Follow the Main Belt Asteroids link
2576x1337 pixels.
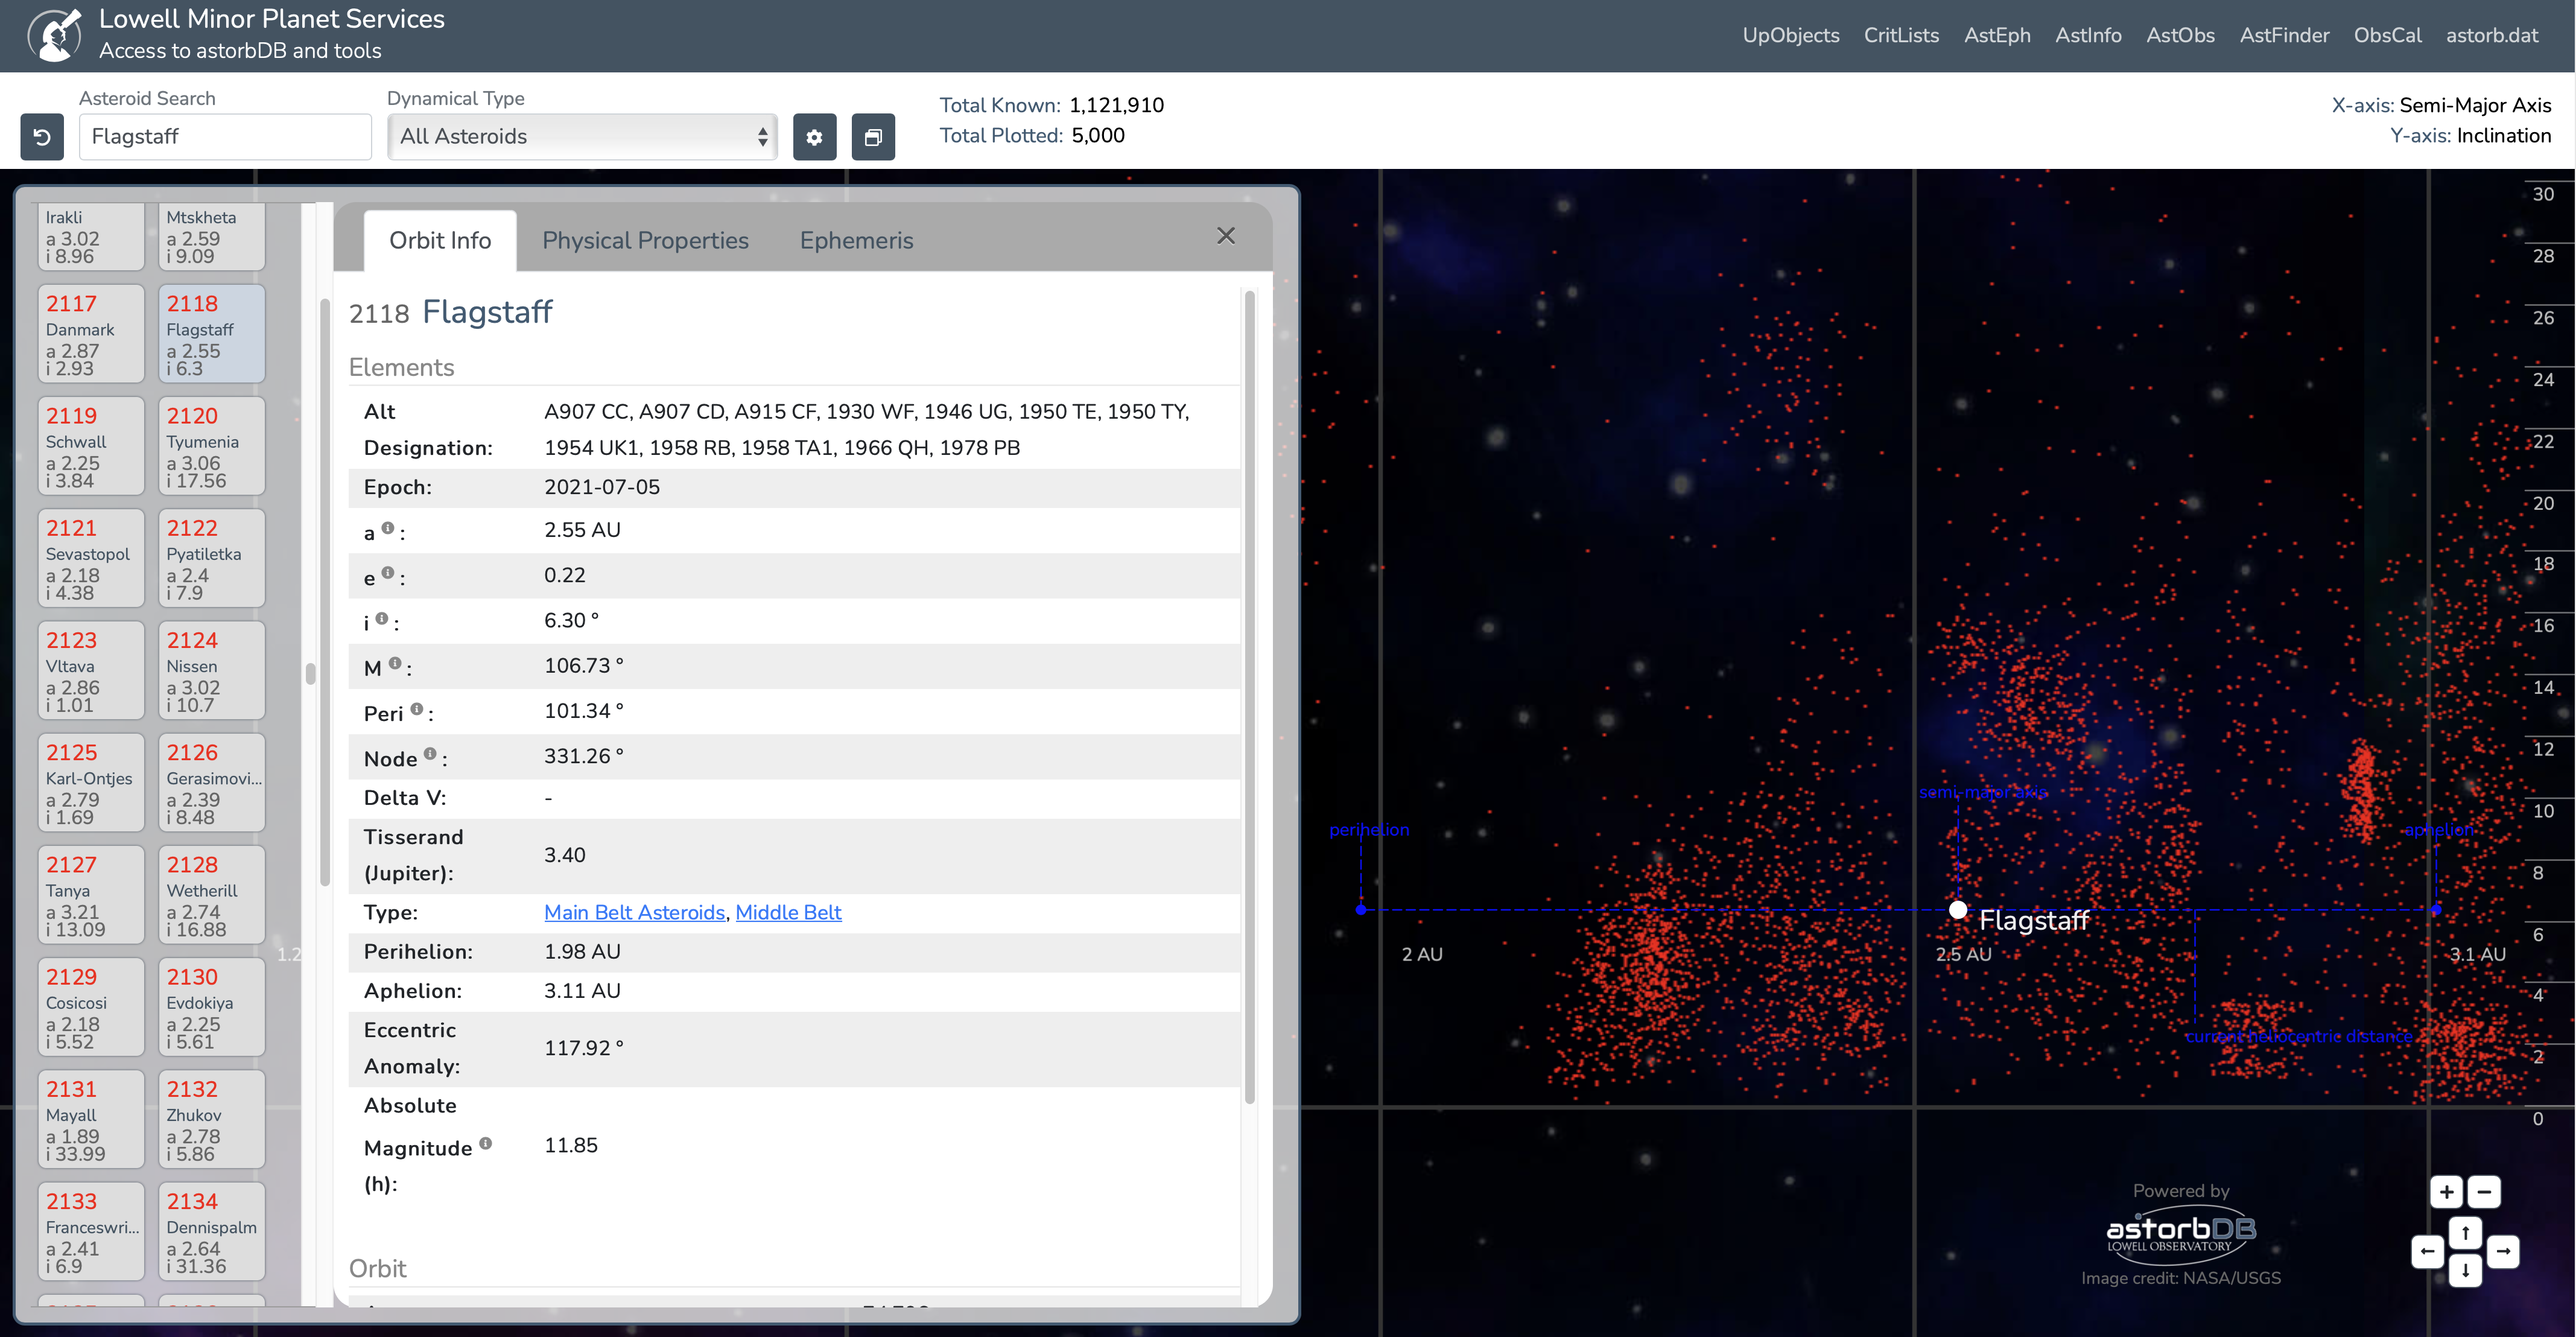click(x=634, y=912)
